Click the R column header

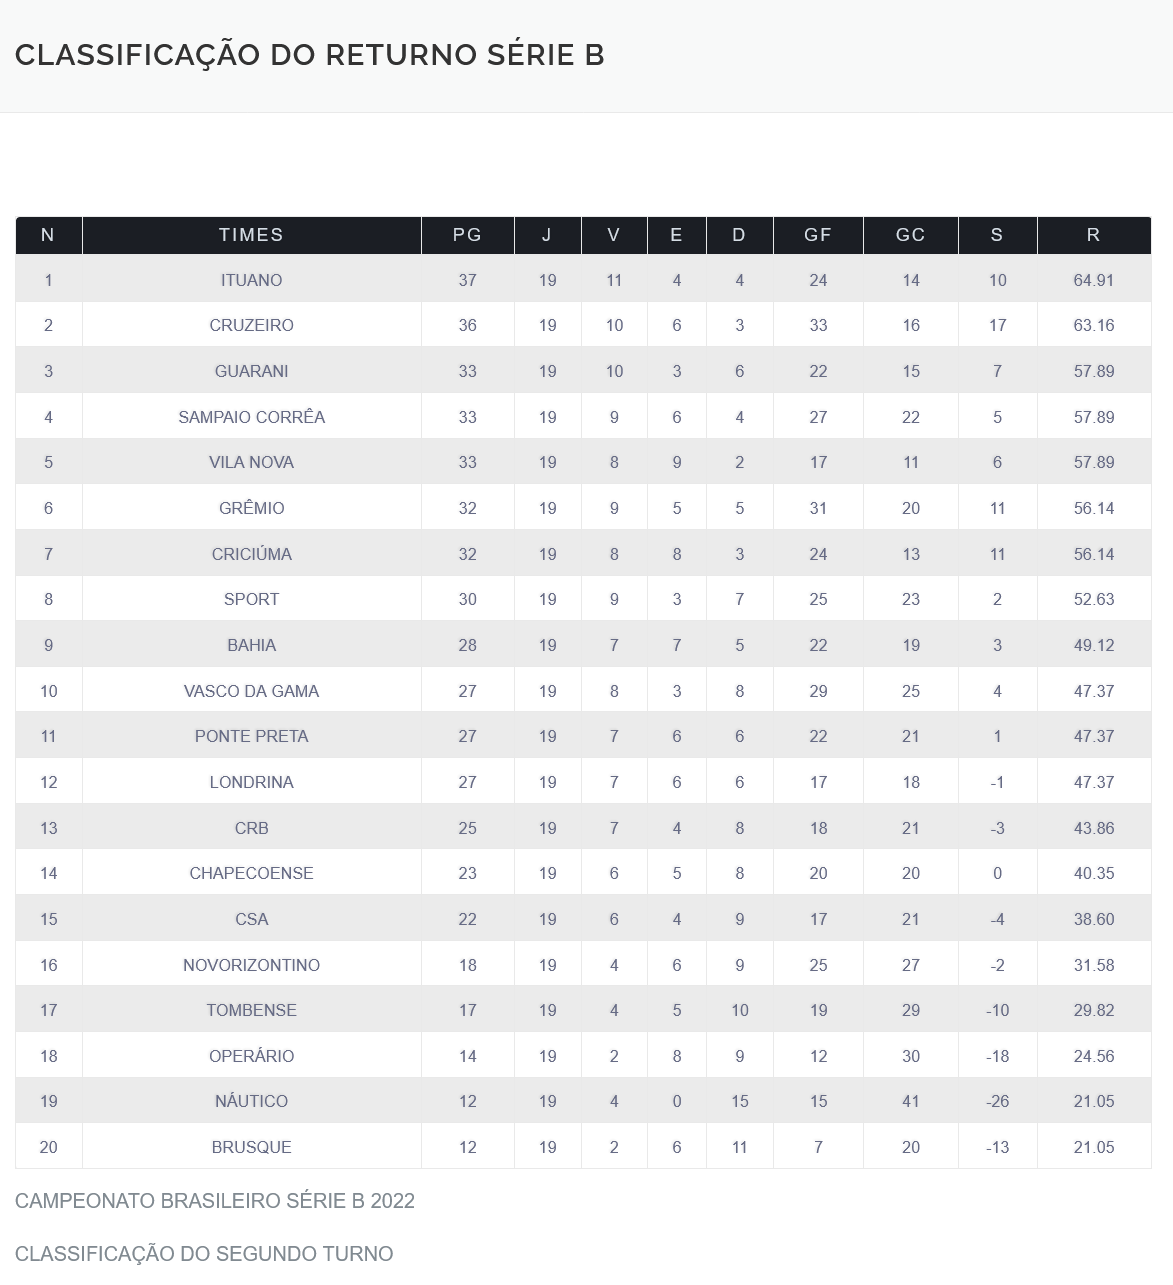1093,235
